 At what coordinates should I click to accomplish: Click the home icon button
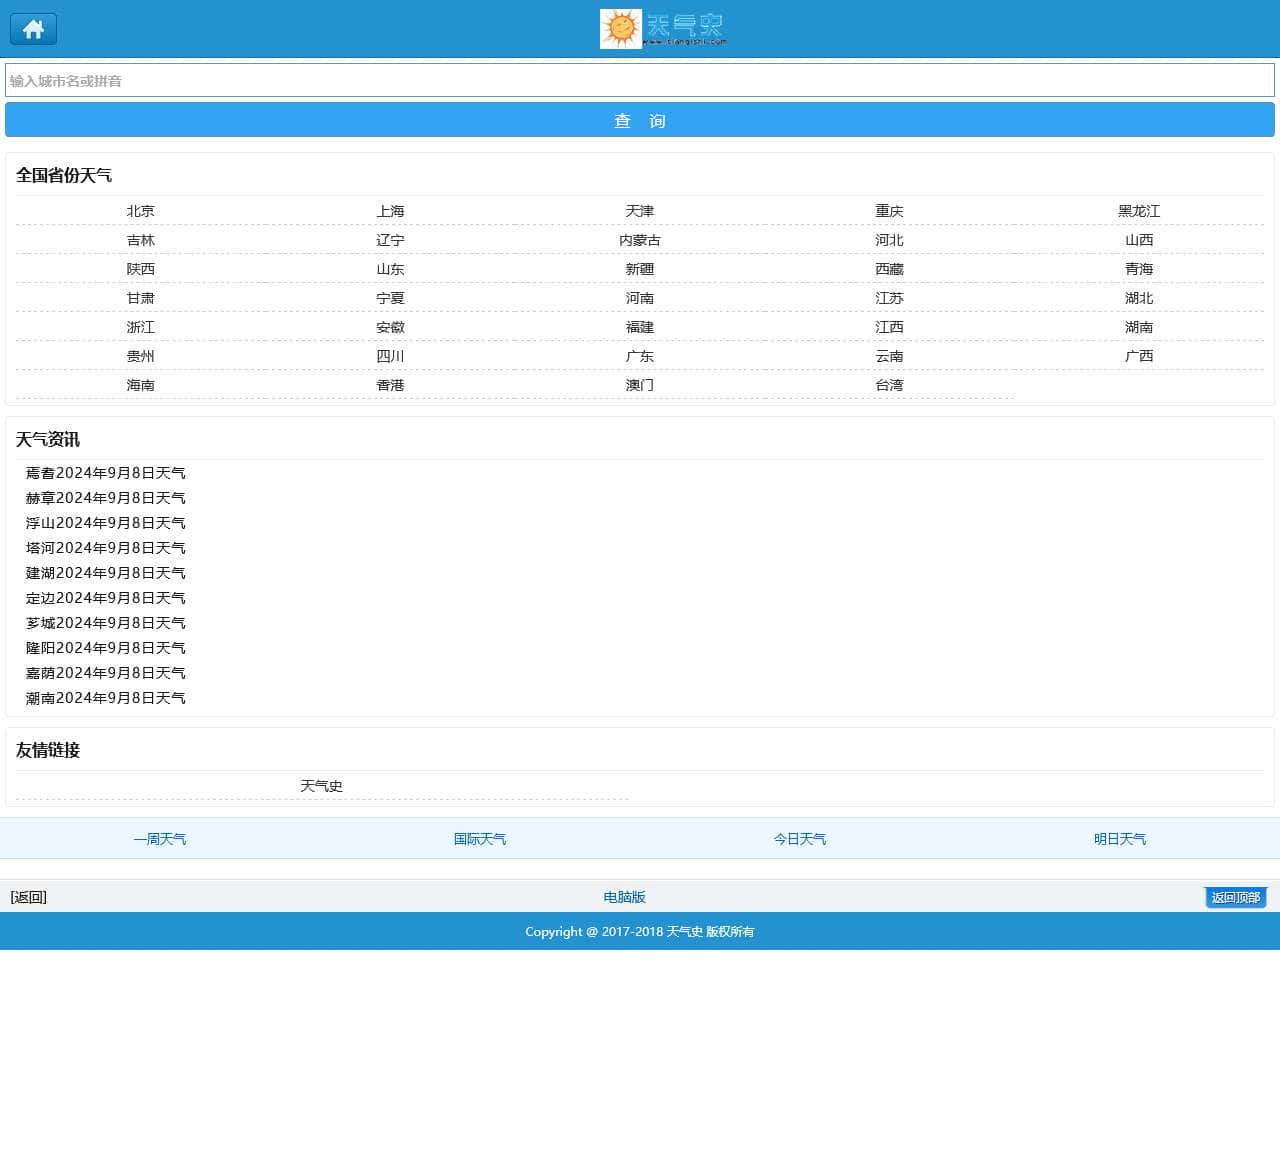pyautogui.click(x=33, y=29)
